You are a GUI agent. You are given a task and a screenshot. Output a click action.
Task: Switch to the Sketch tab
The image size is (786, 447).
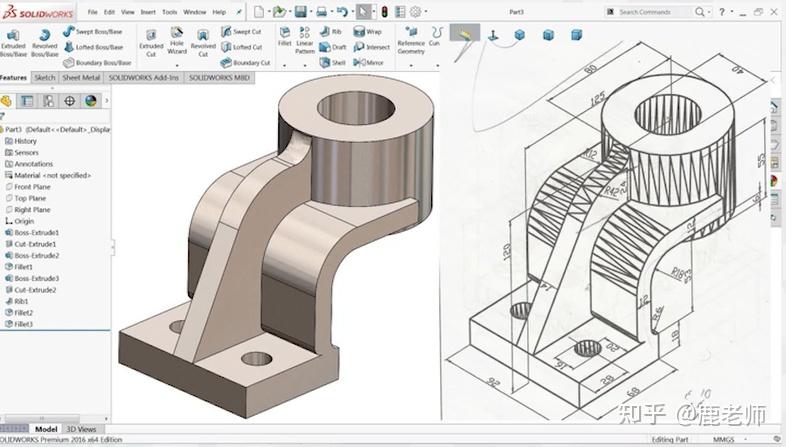[44, 77]
